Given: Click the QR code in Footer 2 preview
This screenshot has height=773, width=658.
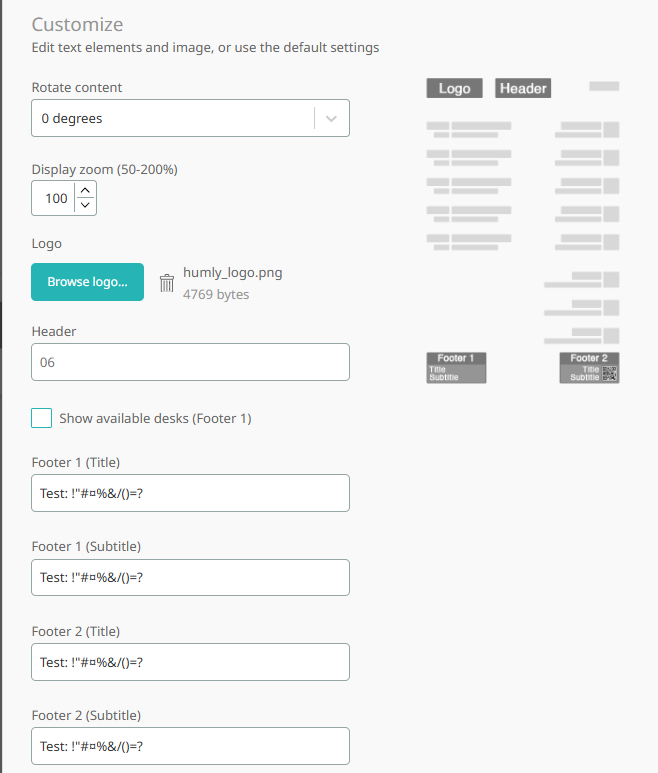Looking at the screenshot, I should point(610,374).
